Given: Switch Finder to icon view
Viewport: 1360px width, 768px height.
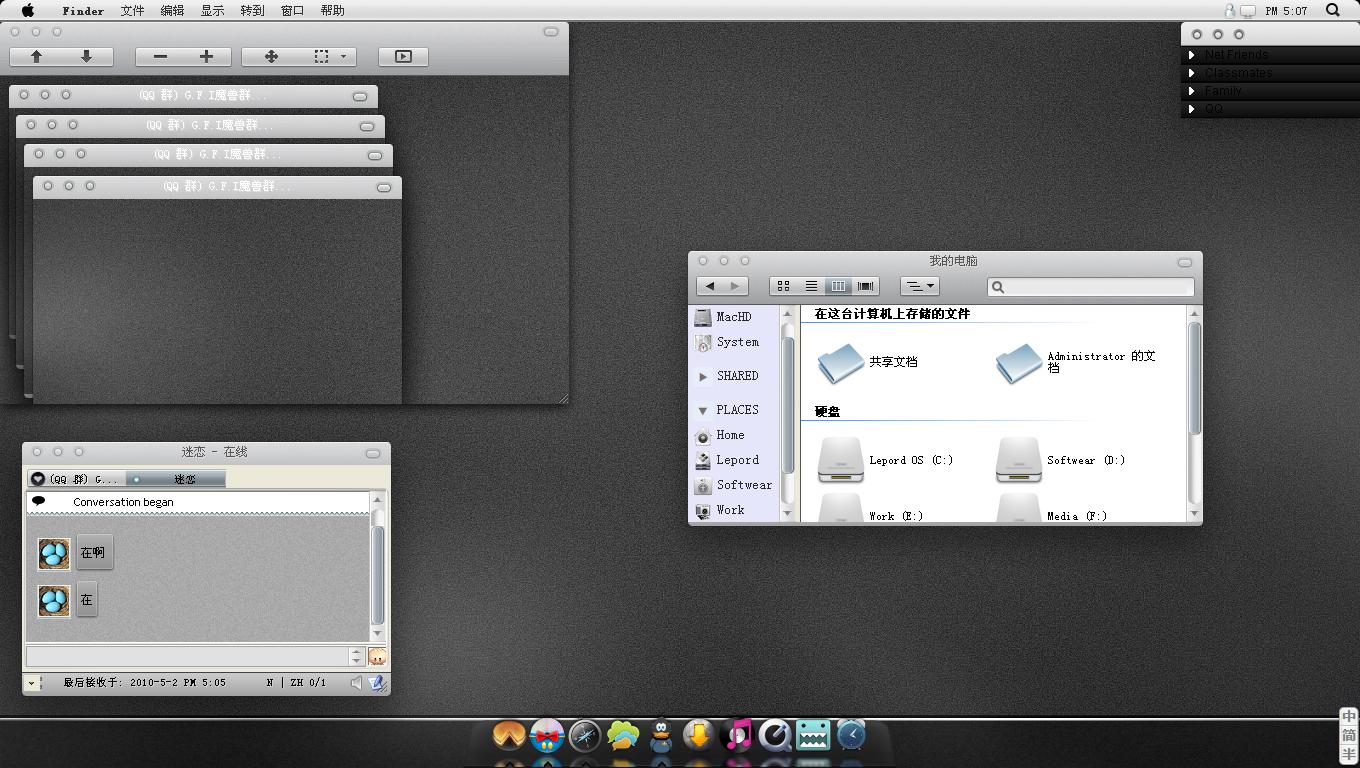Looking at the screenshot, I should (784, 286).
